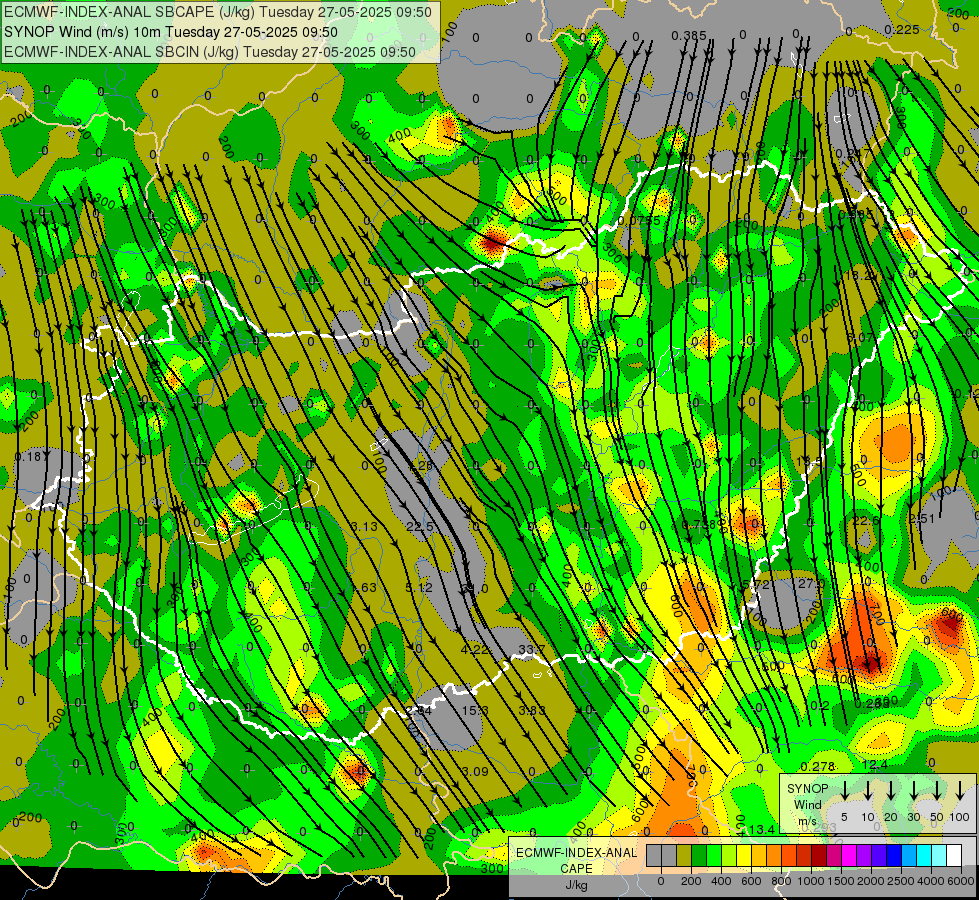Click the '22.5' value on the map
979x900 pixels.
(420, 527)
